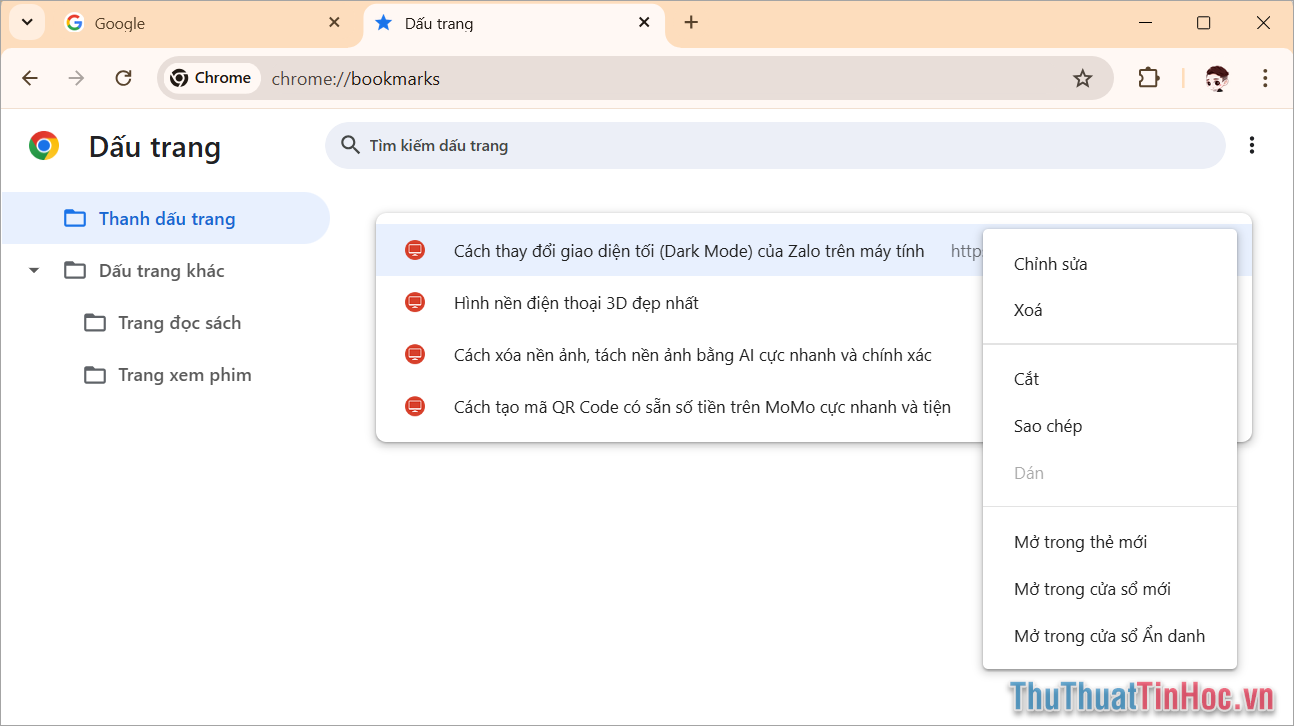Select the "Thanh dấu trang" folder
1294x726 pixels.
167,218
